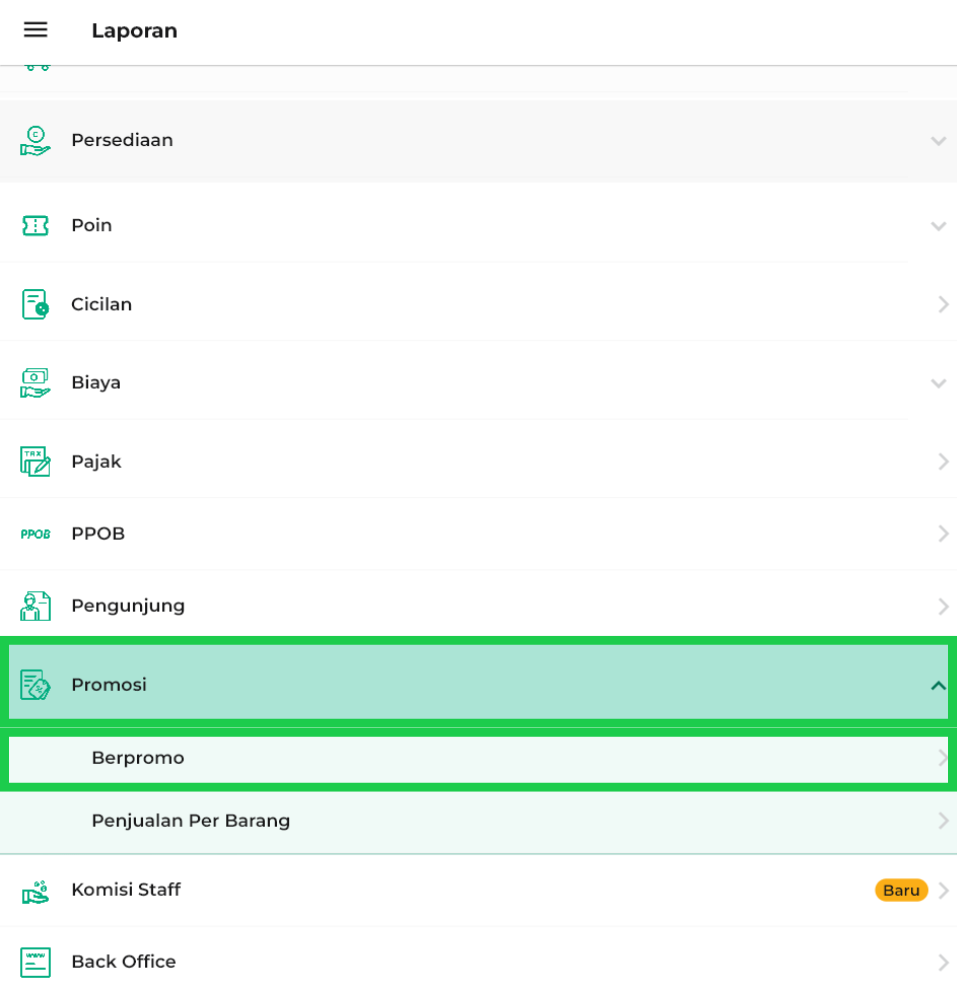Click the Pajak tax icon
This screenshot has width=957, height=991.
35,461
